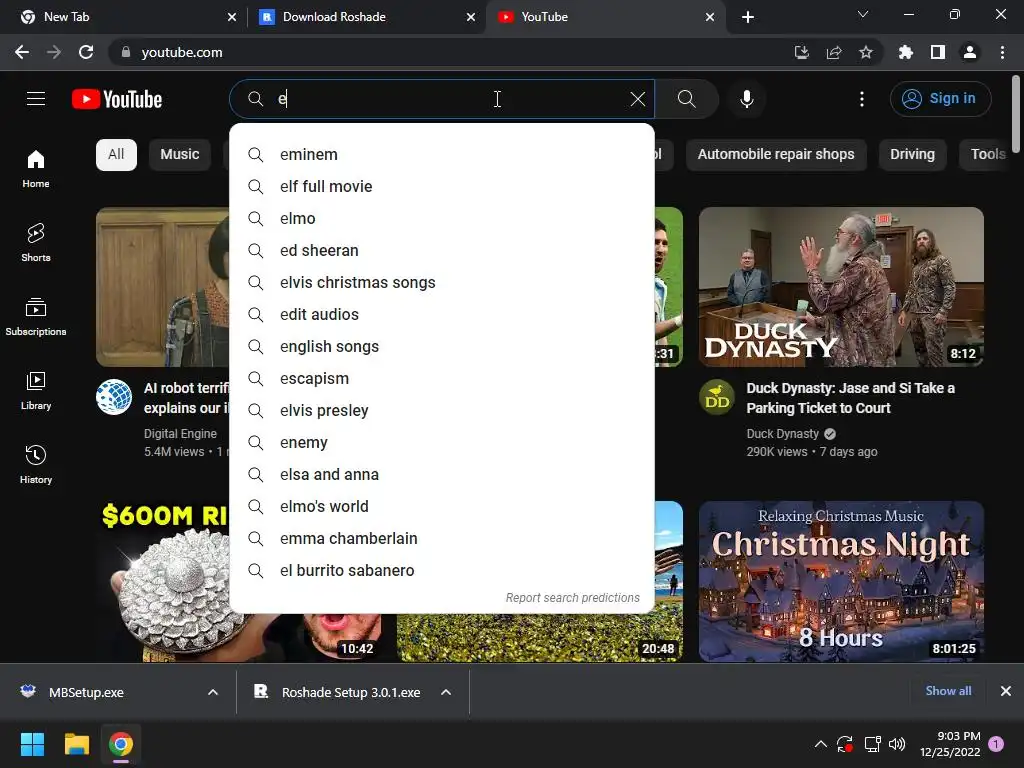This screenshot has height=768, width=1024.
Task: Pick 'elvis christmas songs' suggestion
Action: coord(442,283)
